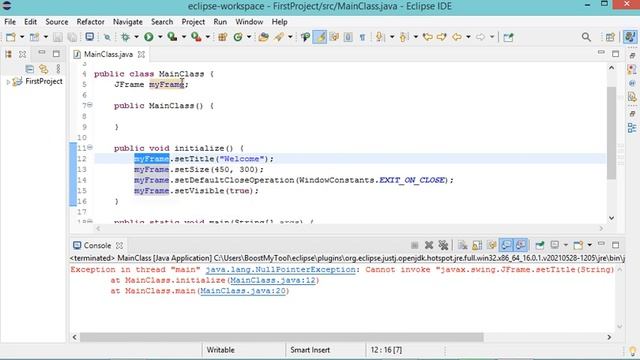This screenshot has width=640, height=360.
Task: Click Clear Console icon
Action: (462, 245)
